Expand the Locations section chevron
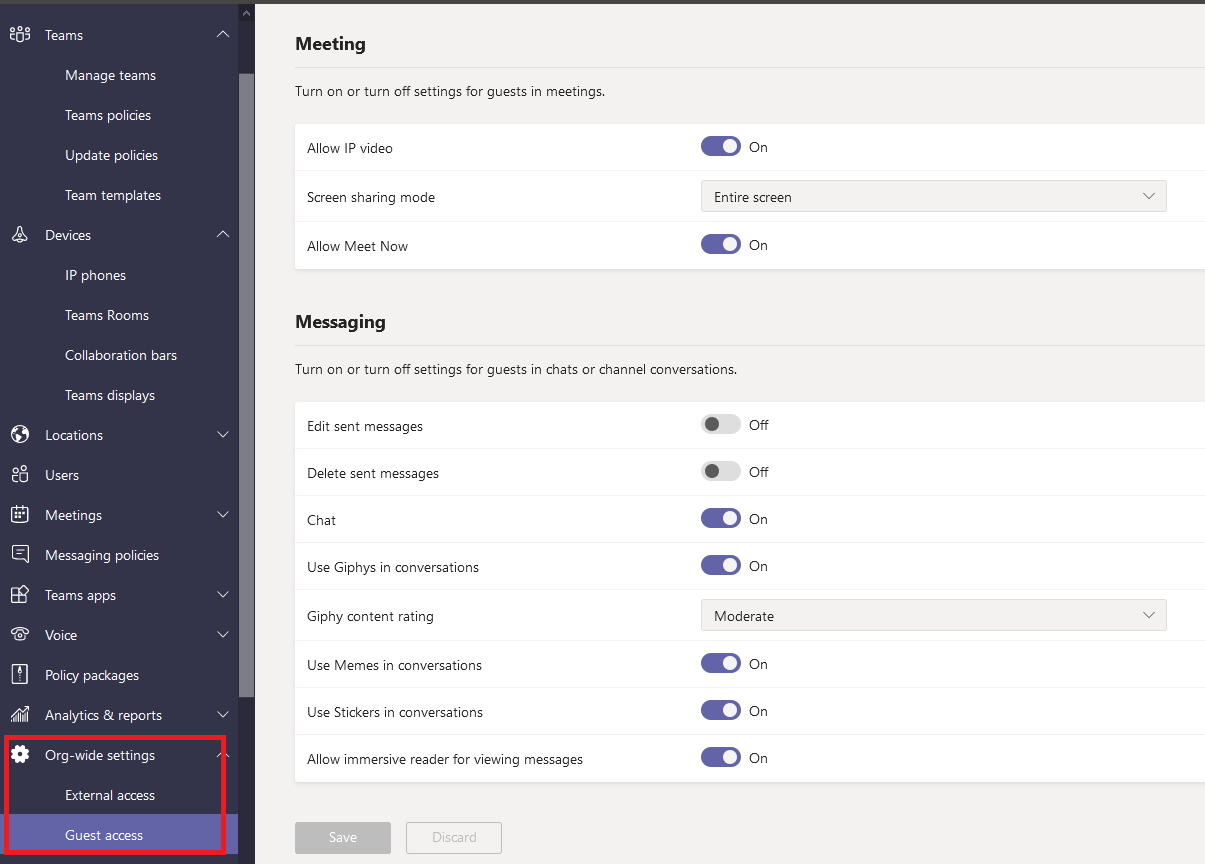 pos(223,435)
